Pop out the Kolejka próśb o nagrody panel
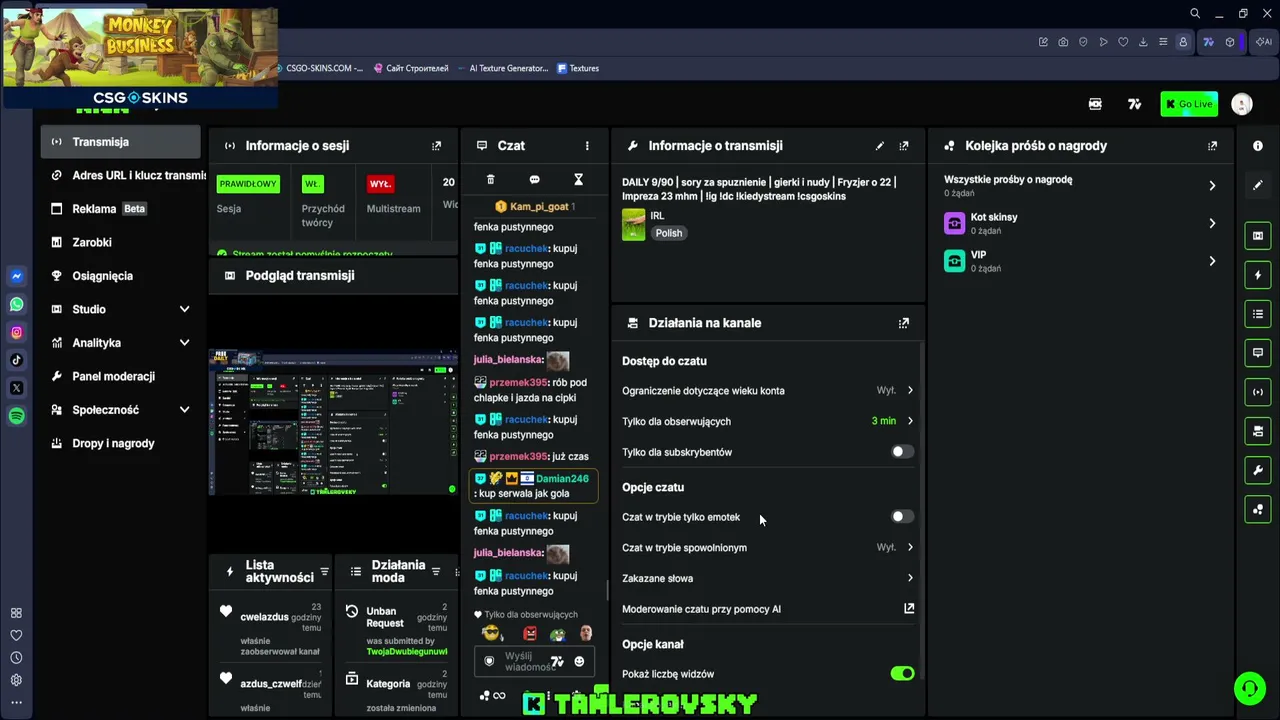The image size is (1280, 720). 1212,146
